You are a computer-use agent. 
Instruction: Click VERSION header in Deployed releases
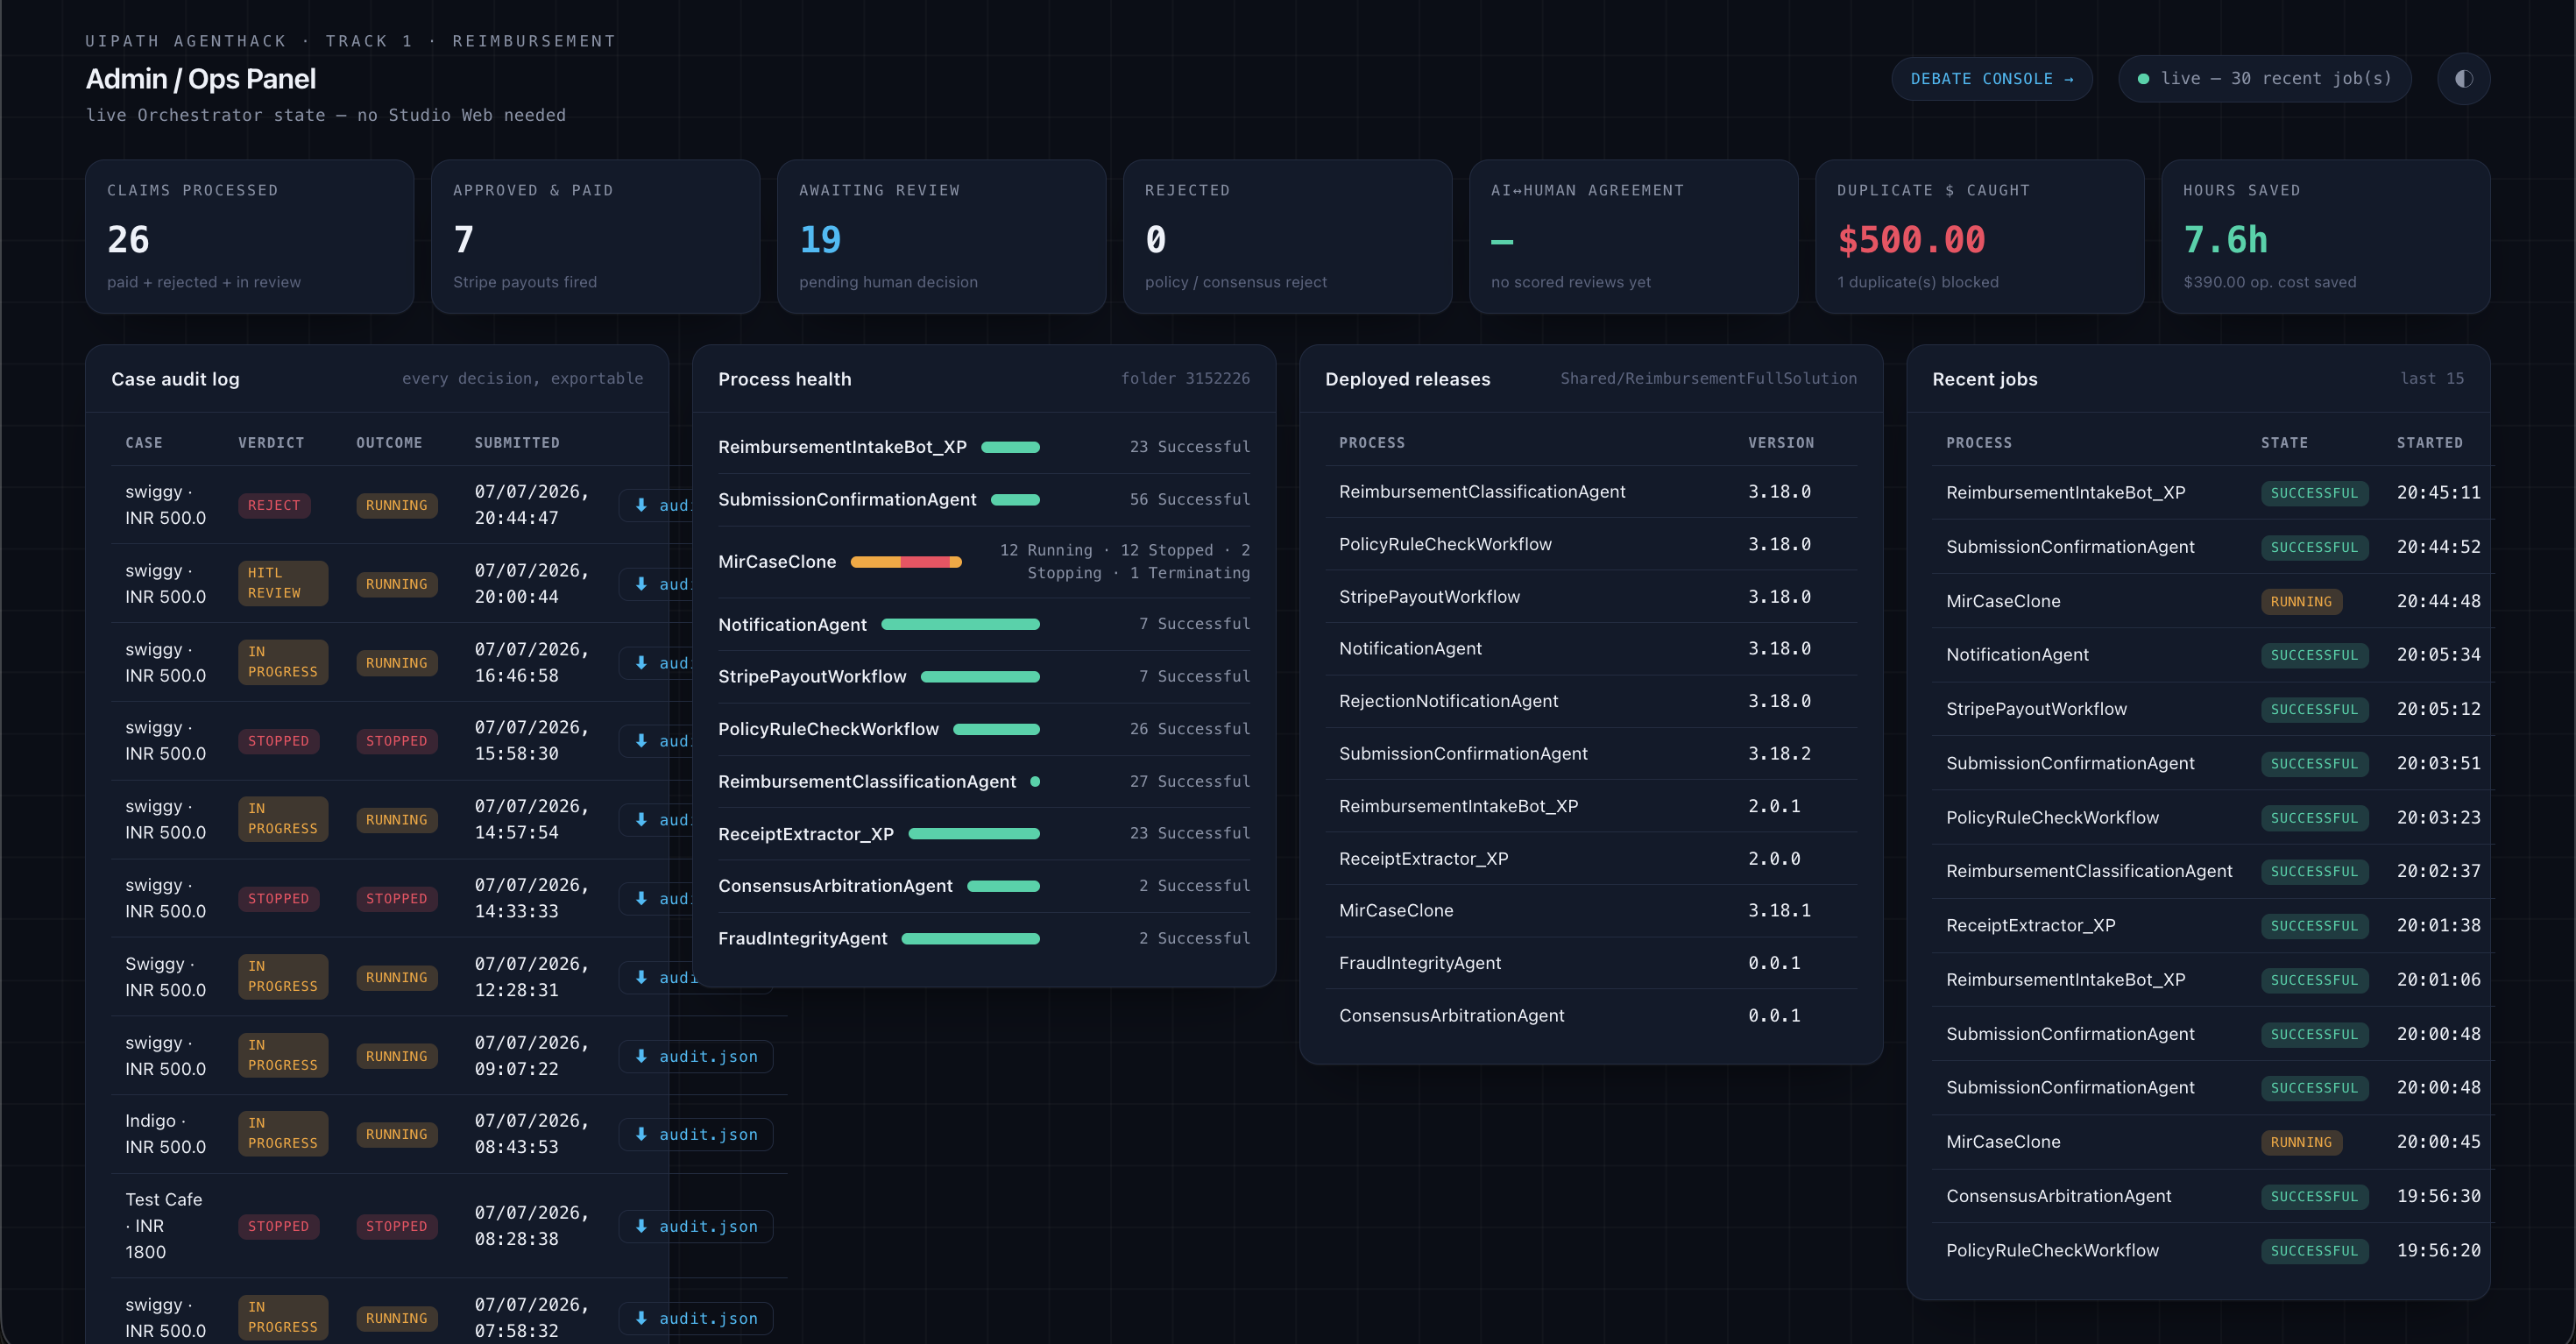pos(1781,443)
